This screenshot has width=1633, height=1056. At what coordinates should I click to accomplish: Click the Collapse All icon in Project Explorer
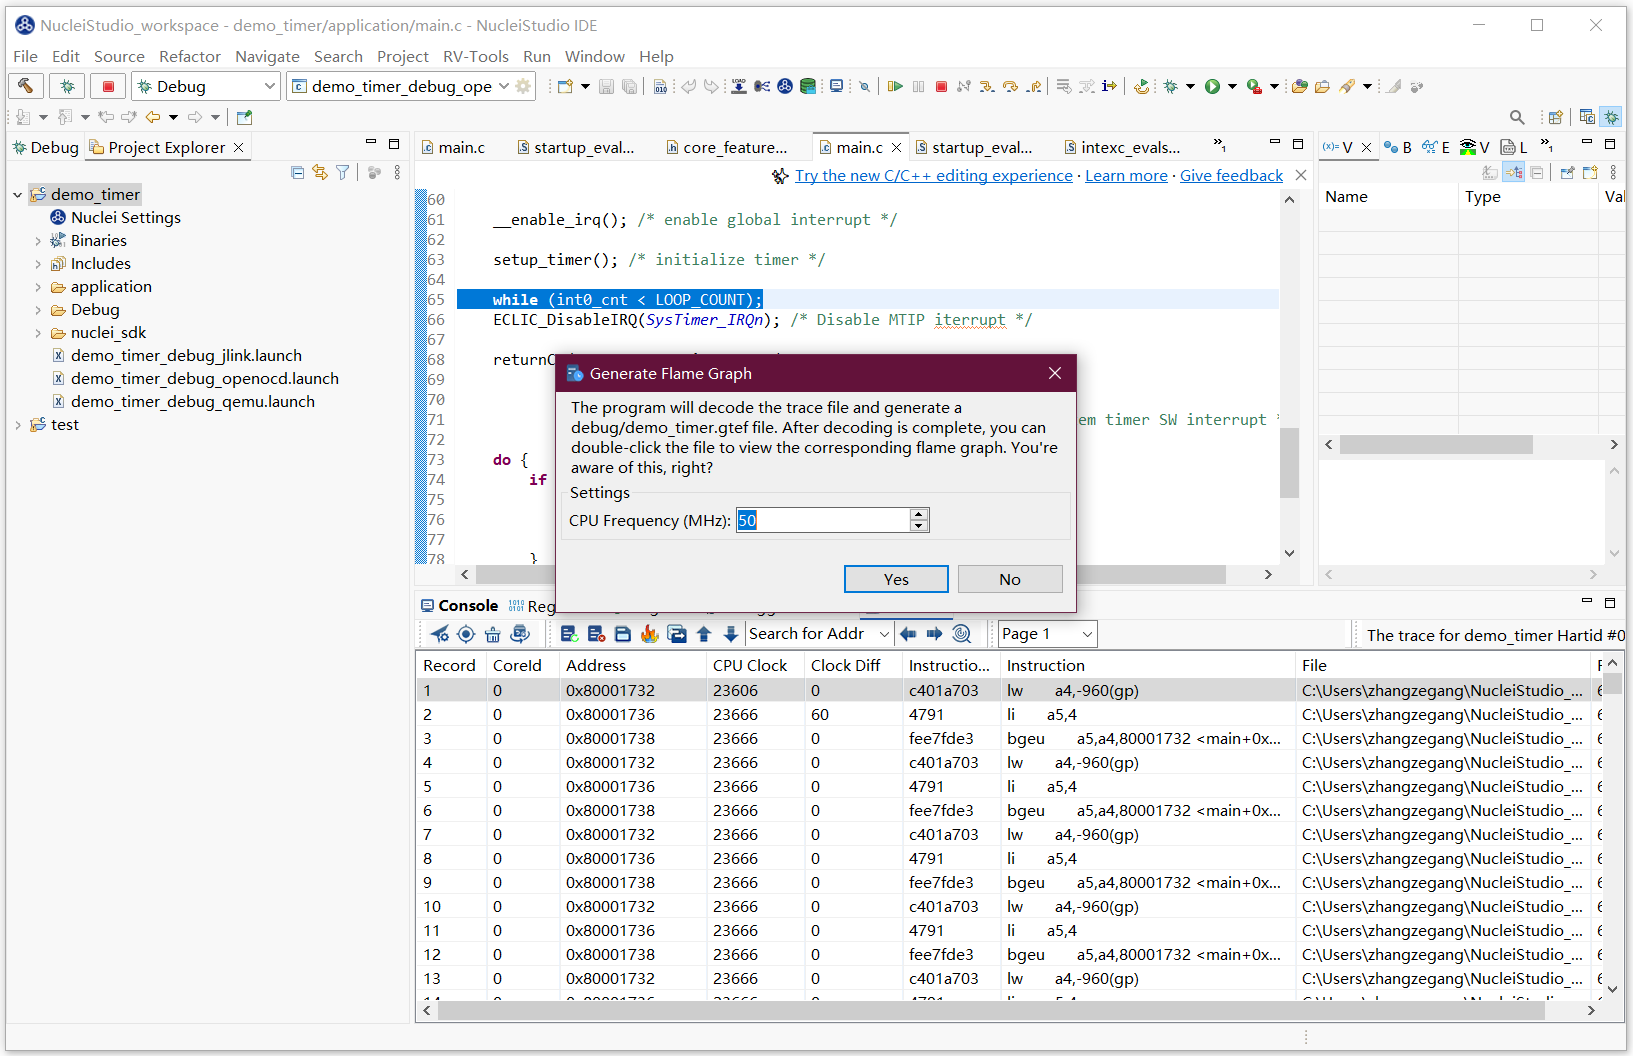[297, 173]
